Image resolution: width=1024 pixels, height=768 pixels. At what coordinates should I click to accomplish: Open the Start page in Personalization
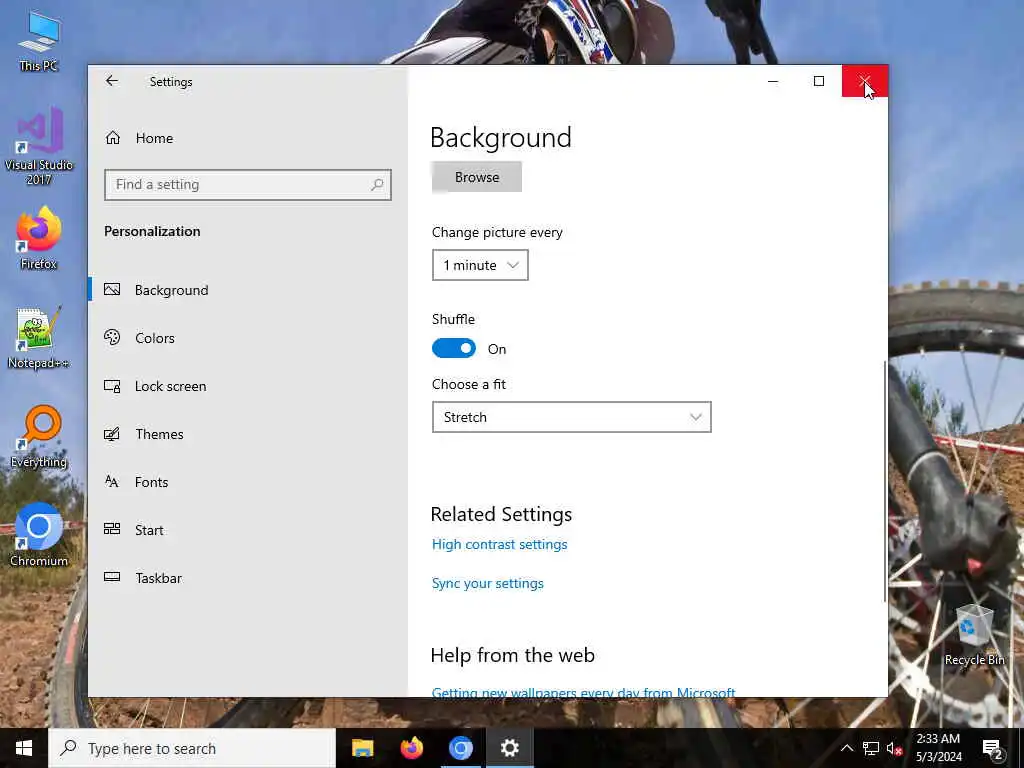tap(248, 530)
